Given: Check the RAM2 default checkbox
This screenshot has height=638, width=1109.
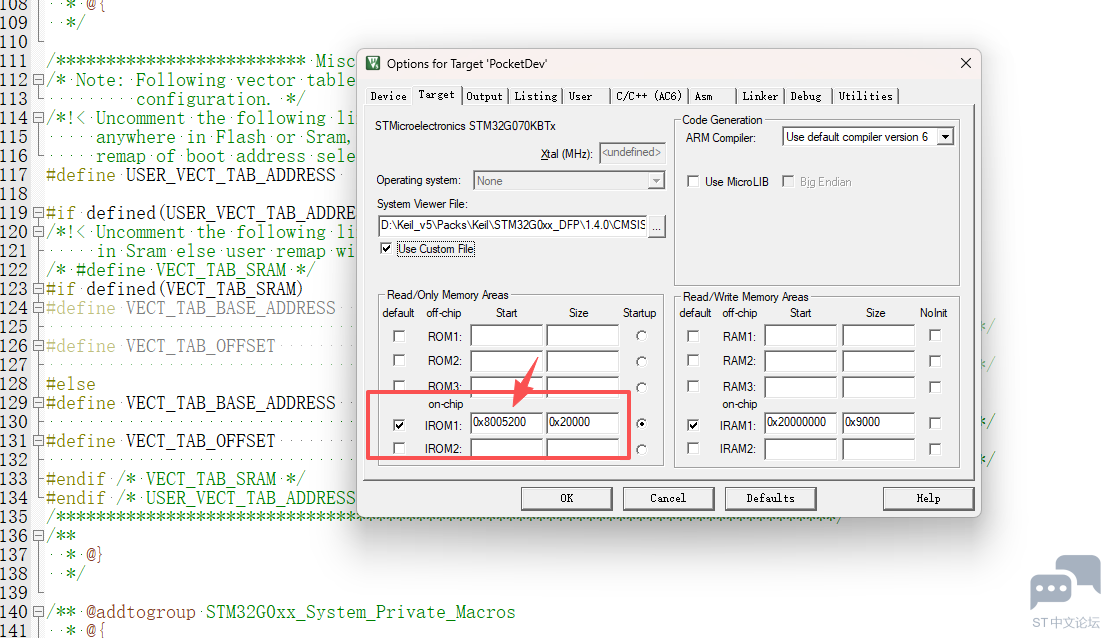Looking at the screenshot, I should click(x=693, y=361).
